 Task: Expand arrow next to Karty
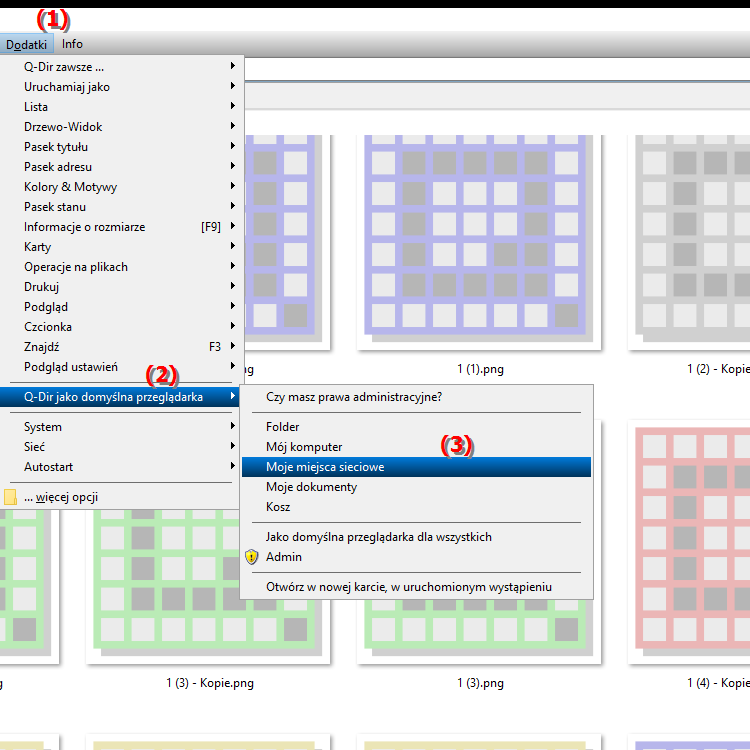232,245
